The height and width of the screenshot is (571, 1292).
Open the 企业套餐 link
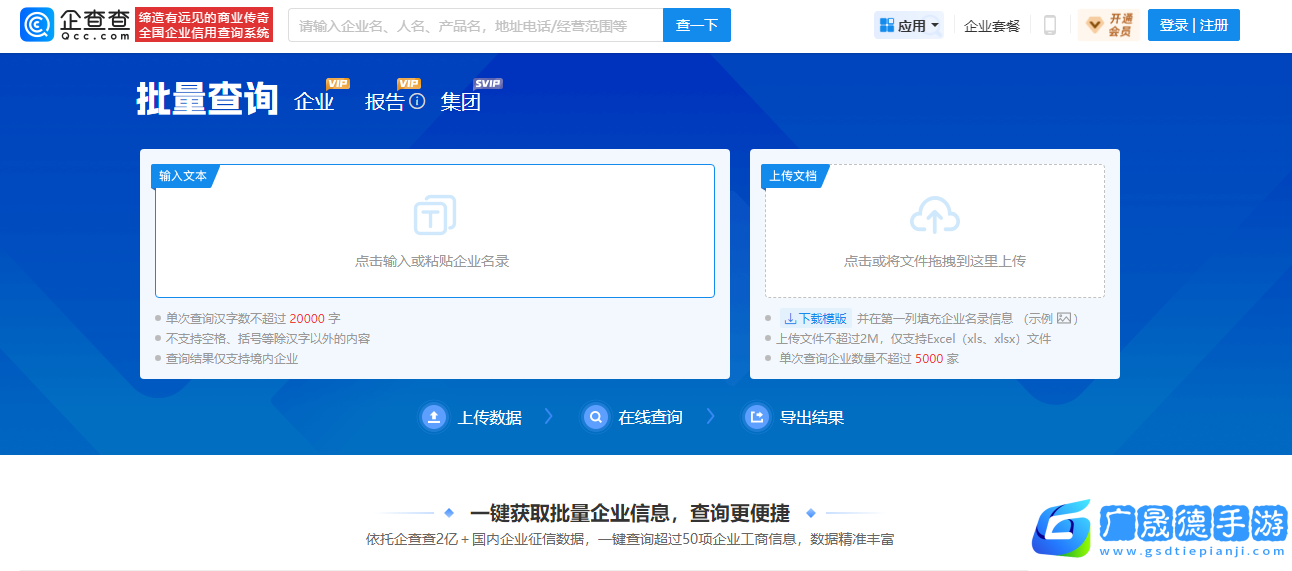point(991,26)
